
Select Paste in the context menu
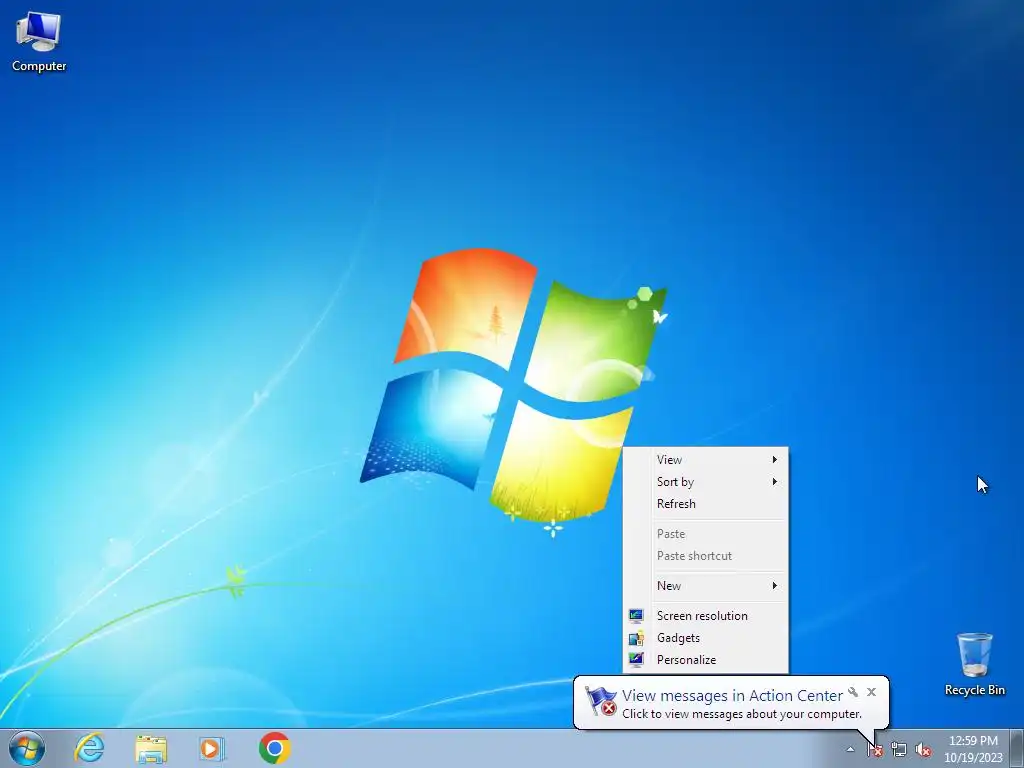[x=705, y=534]
